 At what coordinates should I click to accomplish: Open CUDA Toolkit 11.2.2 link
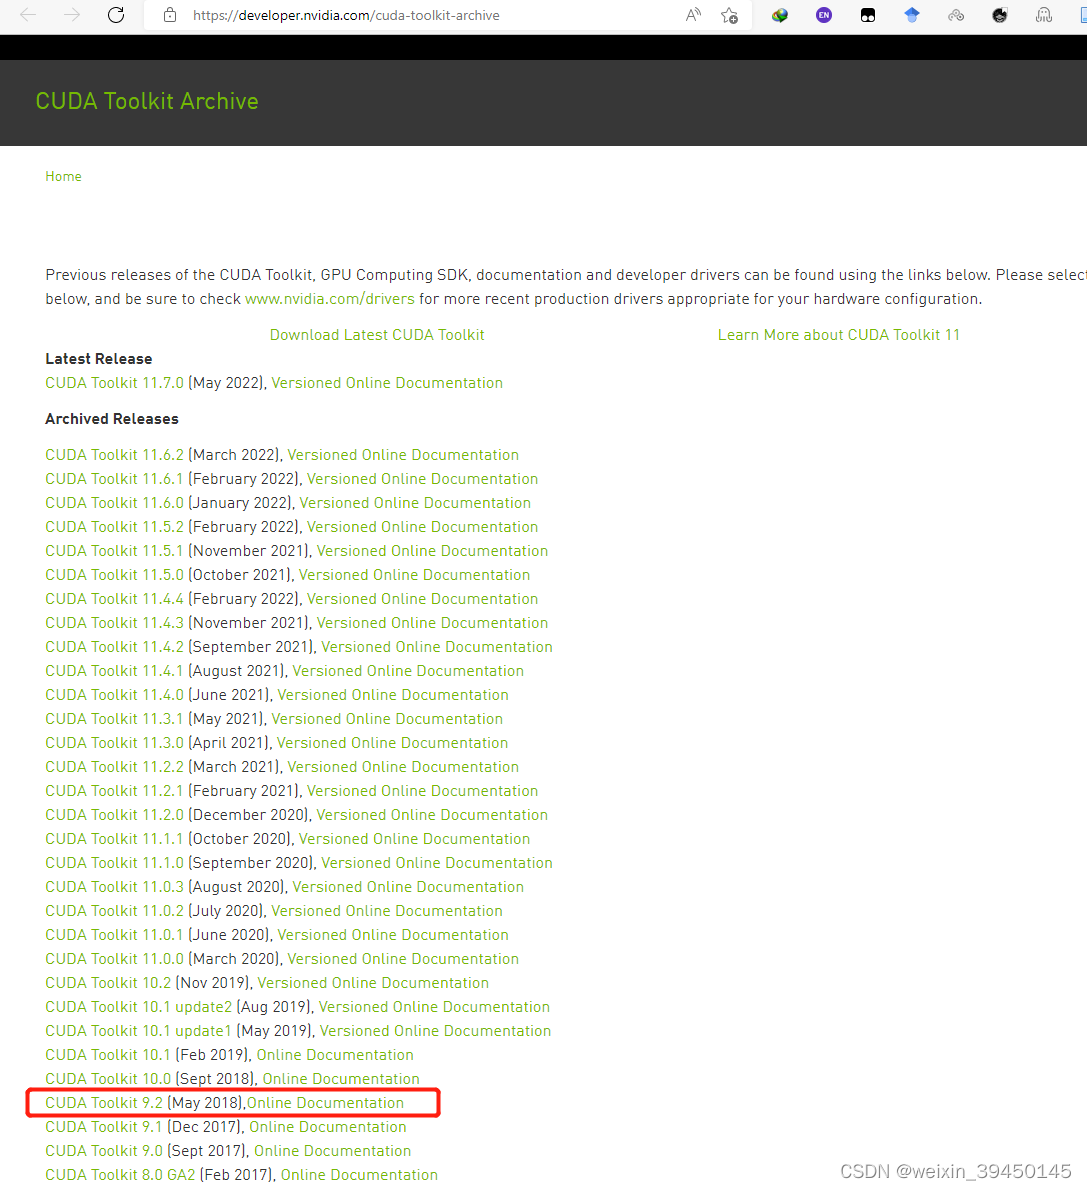[x=115, y=767]
